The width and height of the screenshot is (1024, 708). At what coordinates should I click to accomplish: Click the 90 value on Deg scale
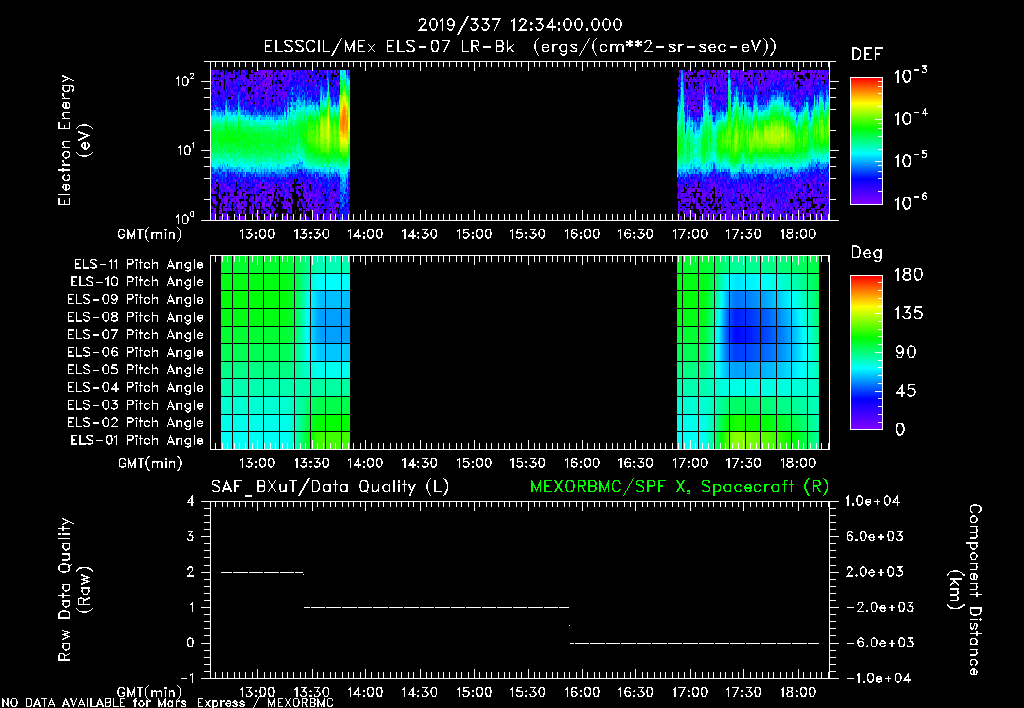(905, 352)
